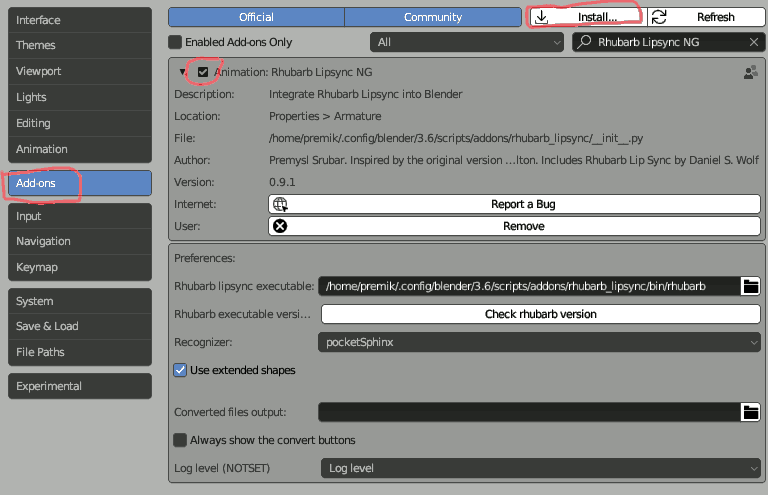Open the Input preferences section
Image resolution: width=768 pixels, height=495 pixels.
80,216
